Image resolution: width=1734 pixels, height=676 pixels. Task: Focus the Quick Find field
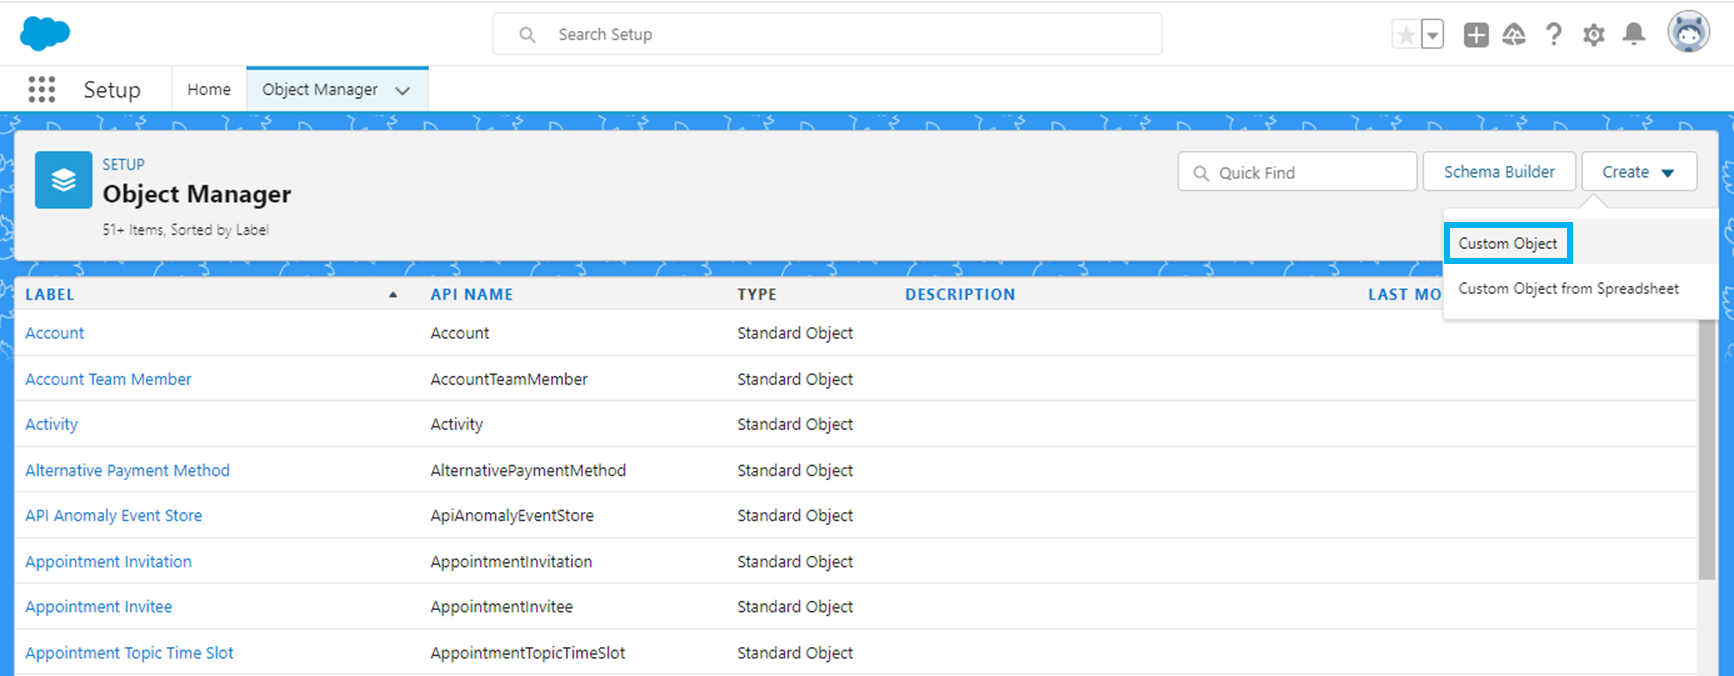click(1297, 172)
